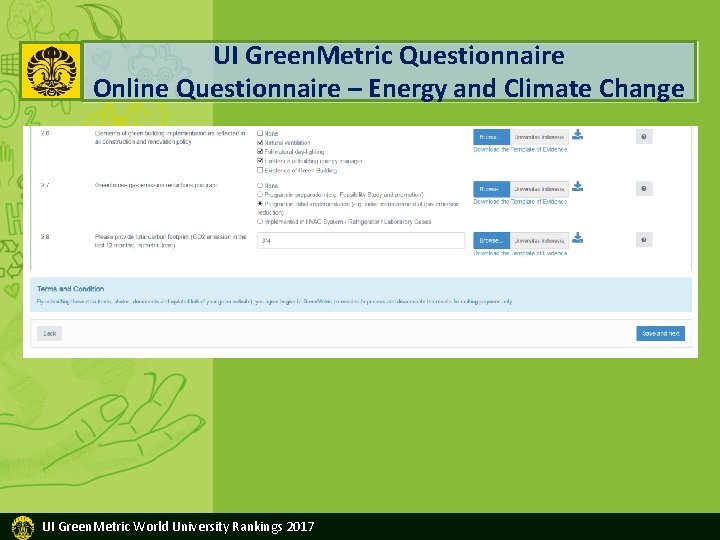Uncheck the Natural ventilation checkbox
This screenshot has width=720, height=540.
point(260,142)
